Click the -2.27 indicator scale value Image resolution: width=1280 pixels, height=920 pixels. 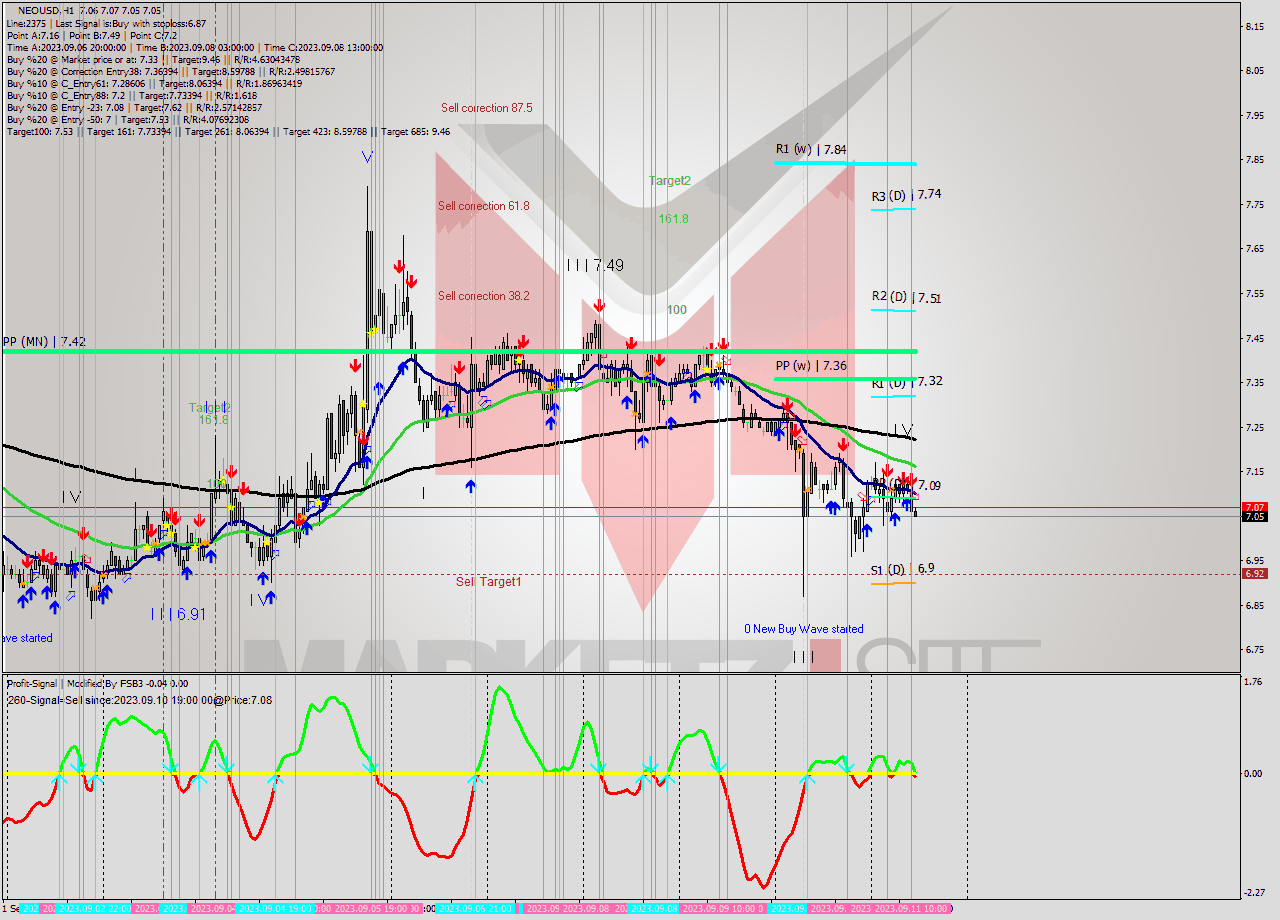coord(1256,892)
